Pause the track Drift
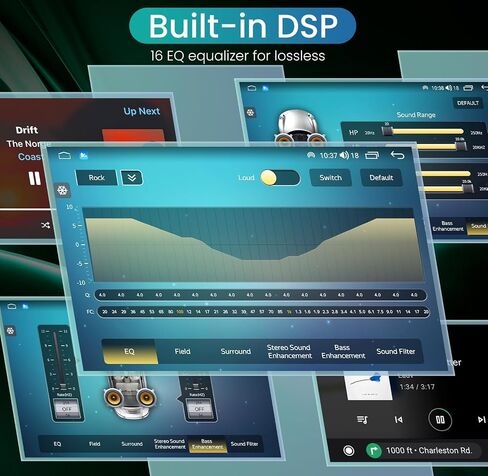 pos(34,179)
